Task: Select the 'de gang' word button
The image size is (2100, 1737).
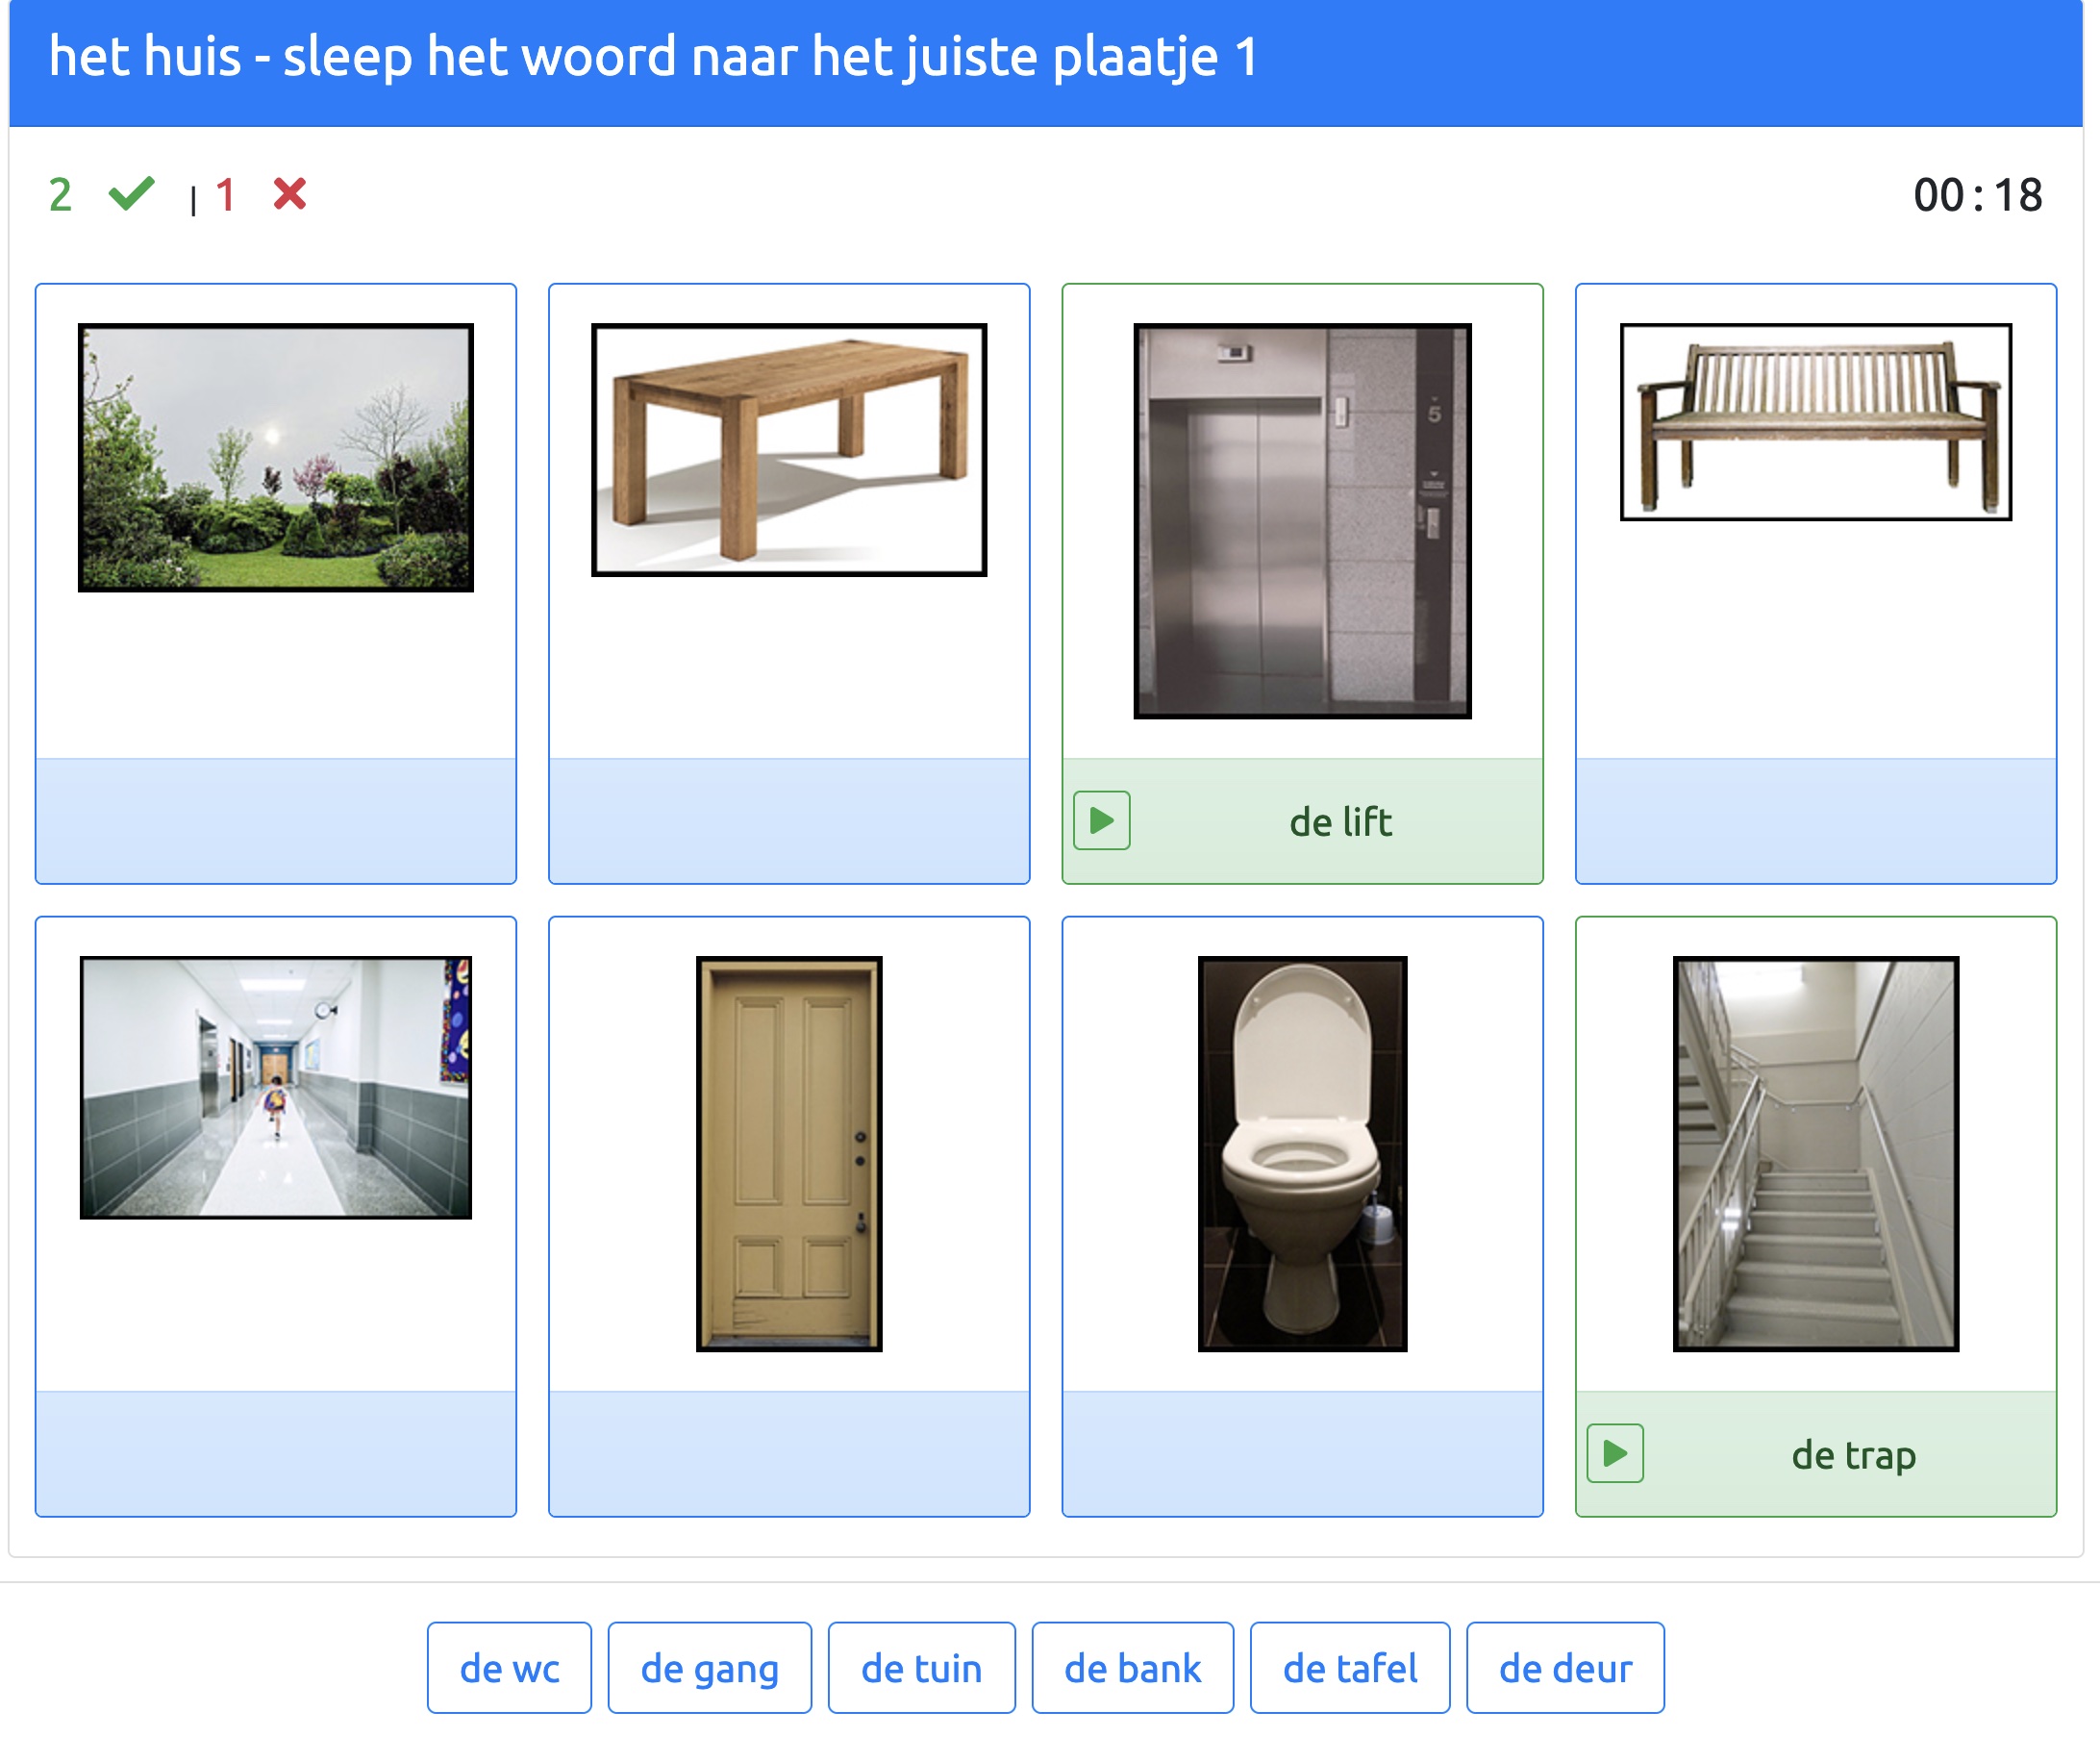Action: pyautogui.click(x=709, y=1667)
